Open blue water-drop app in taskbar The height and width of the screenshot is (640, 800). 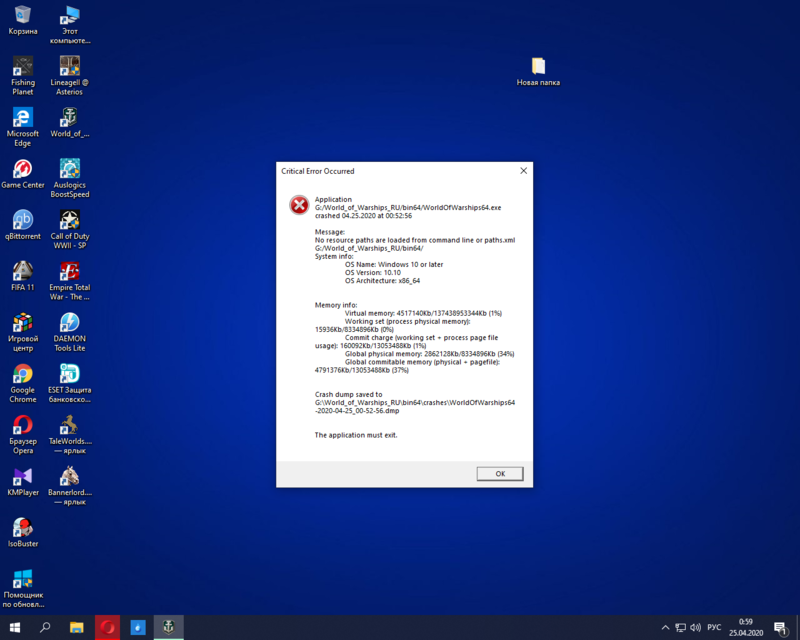(x=138, y=627)
